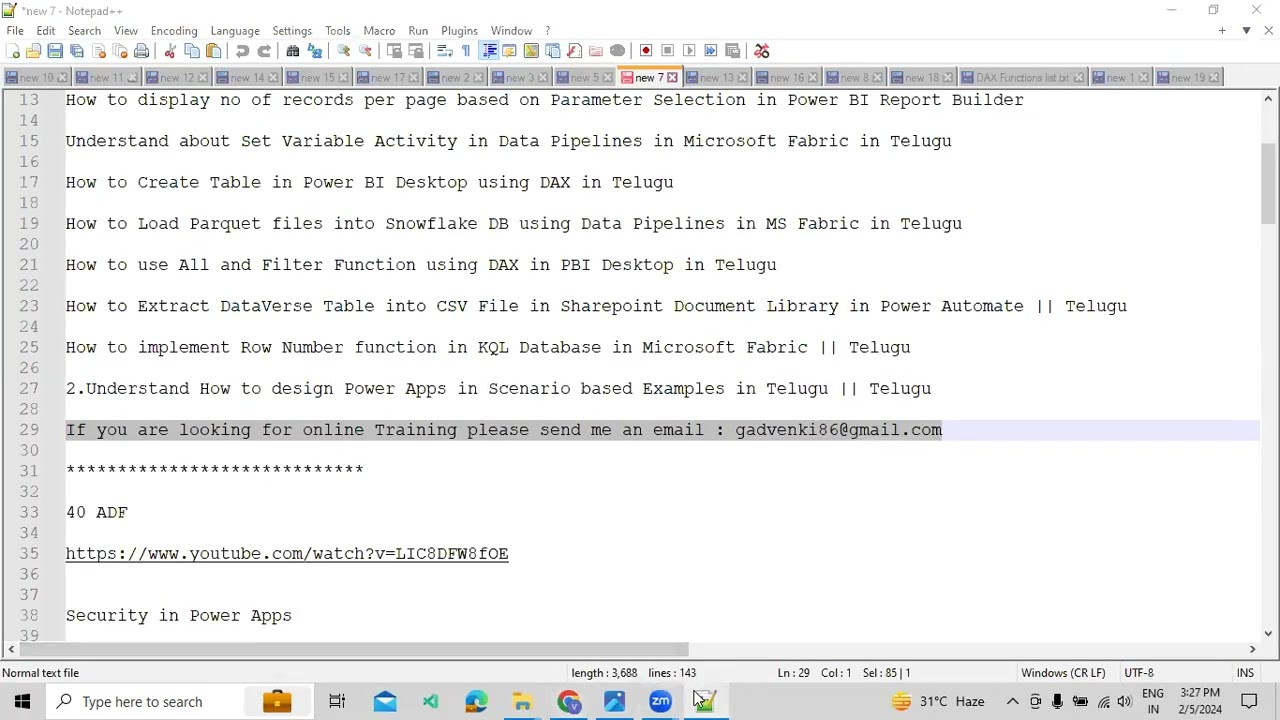Create a new file via toolbar icon
1280x720 pixels.
[x=12, y=51]
